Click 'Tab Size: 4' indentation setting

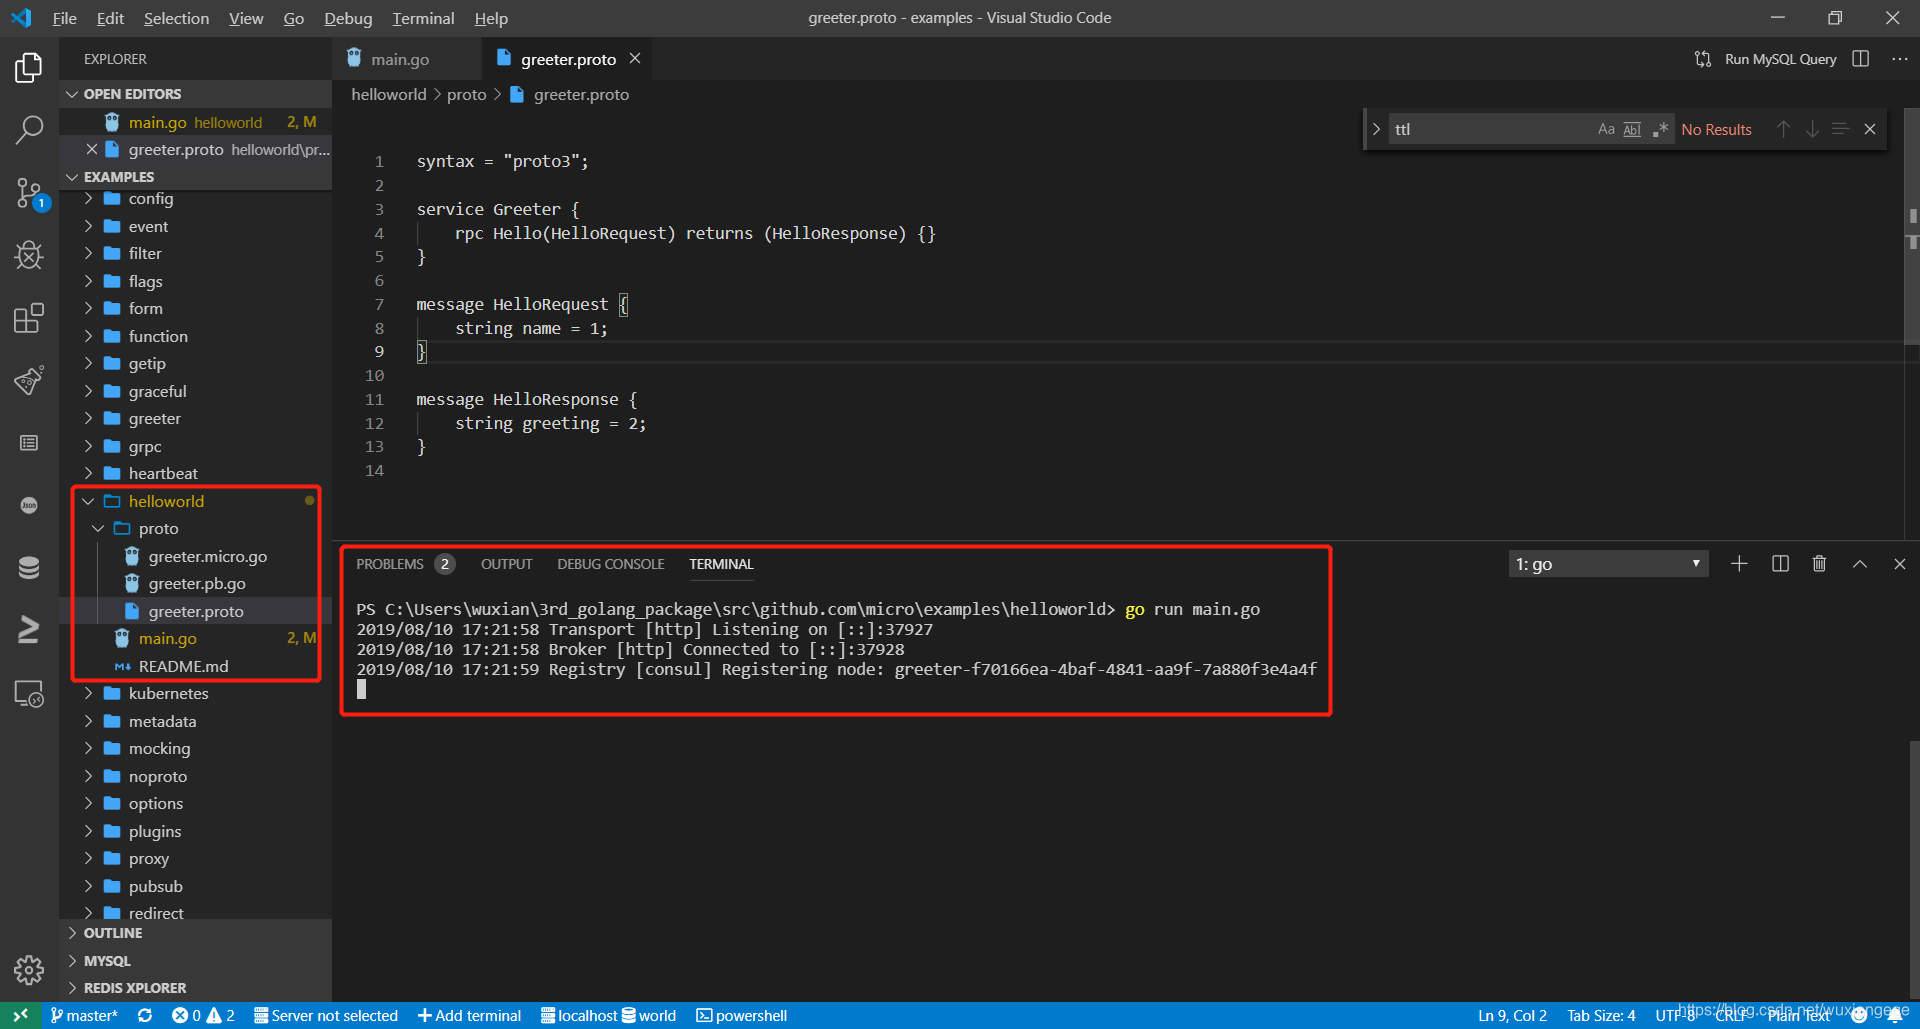click(x=1601, y=1015)
